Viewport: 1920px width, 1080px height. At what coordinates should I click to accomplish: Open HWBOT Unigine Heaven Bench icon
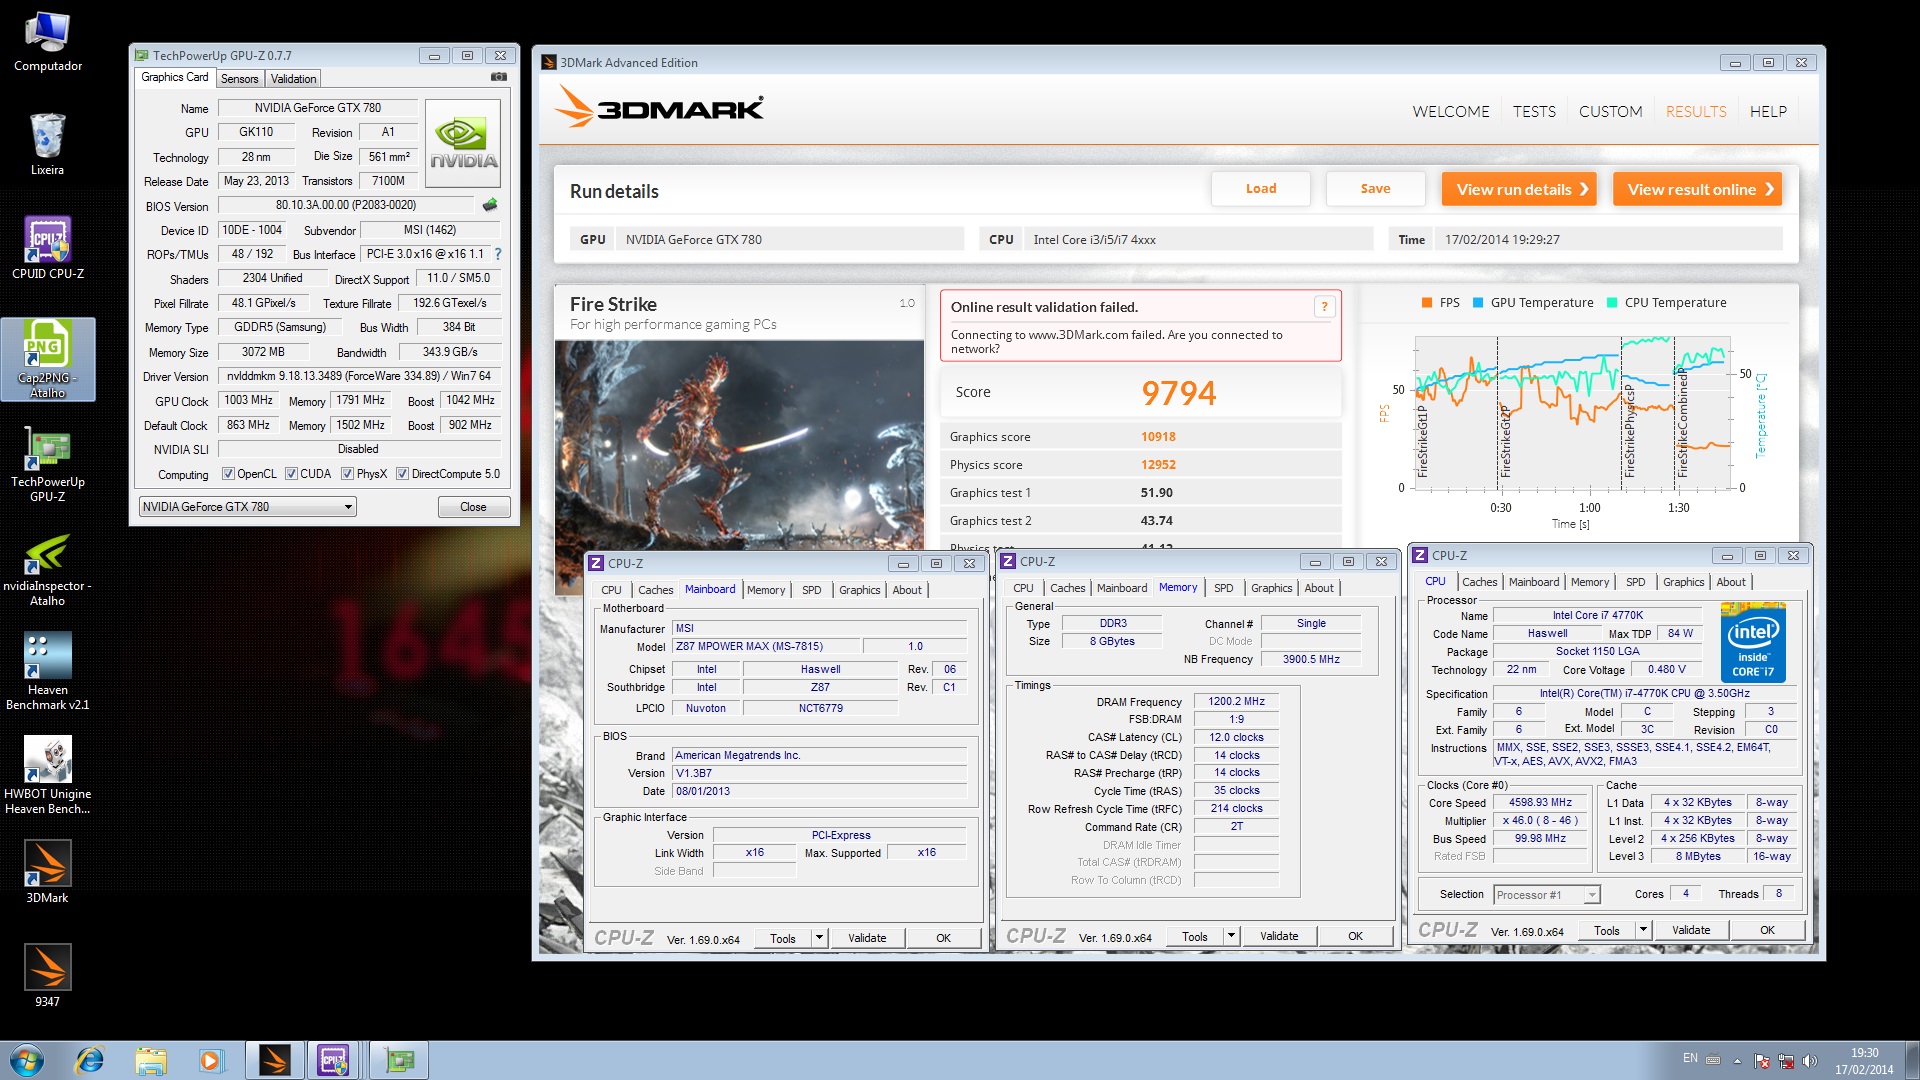tap(47, 776)
